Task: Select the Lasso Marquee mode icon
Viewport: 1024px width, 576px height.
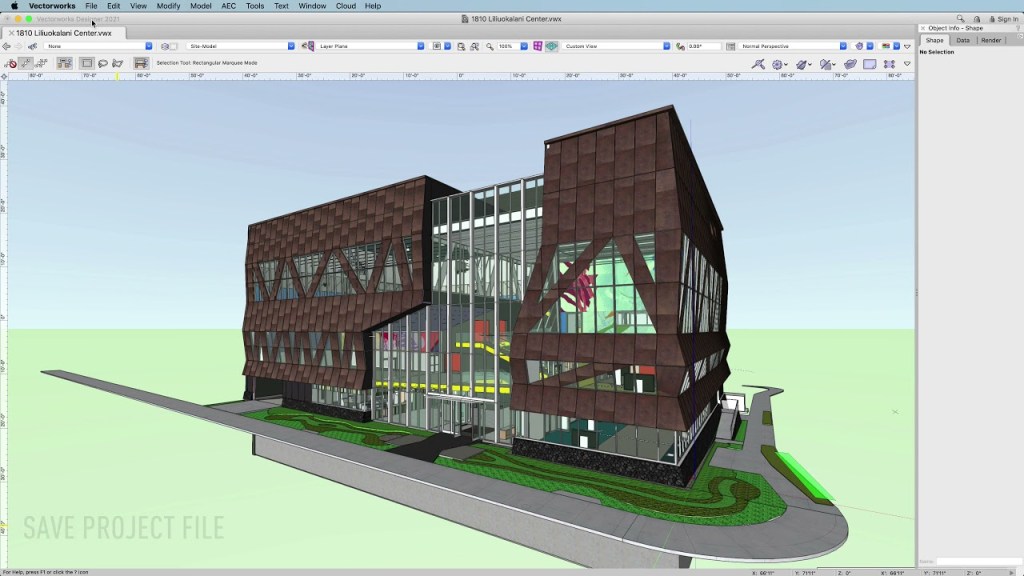Action: [103, 63]
